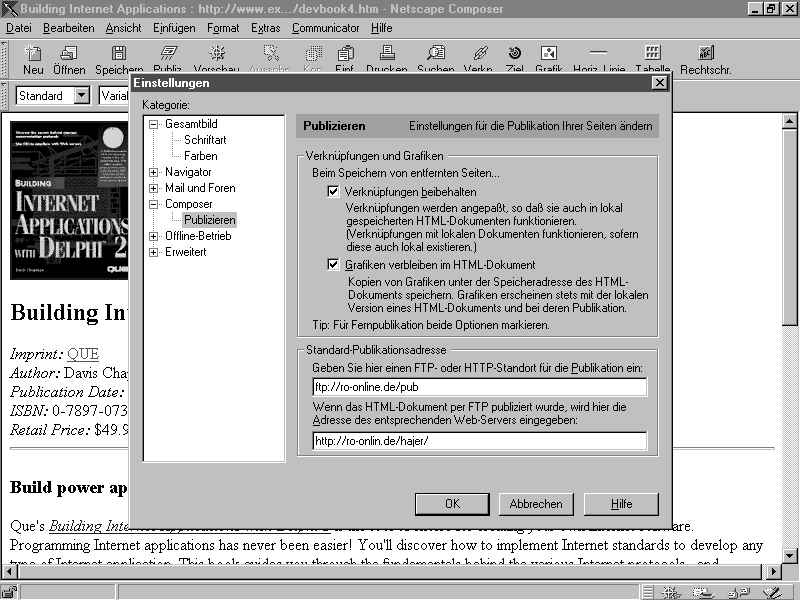This screenshot has width=800, height=600.
Task: Click the Drucken toolbar icon
Action: coord(386,59)
